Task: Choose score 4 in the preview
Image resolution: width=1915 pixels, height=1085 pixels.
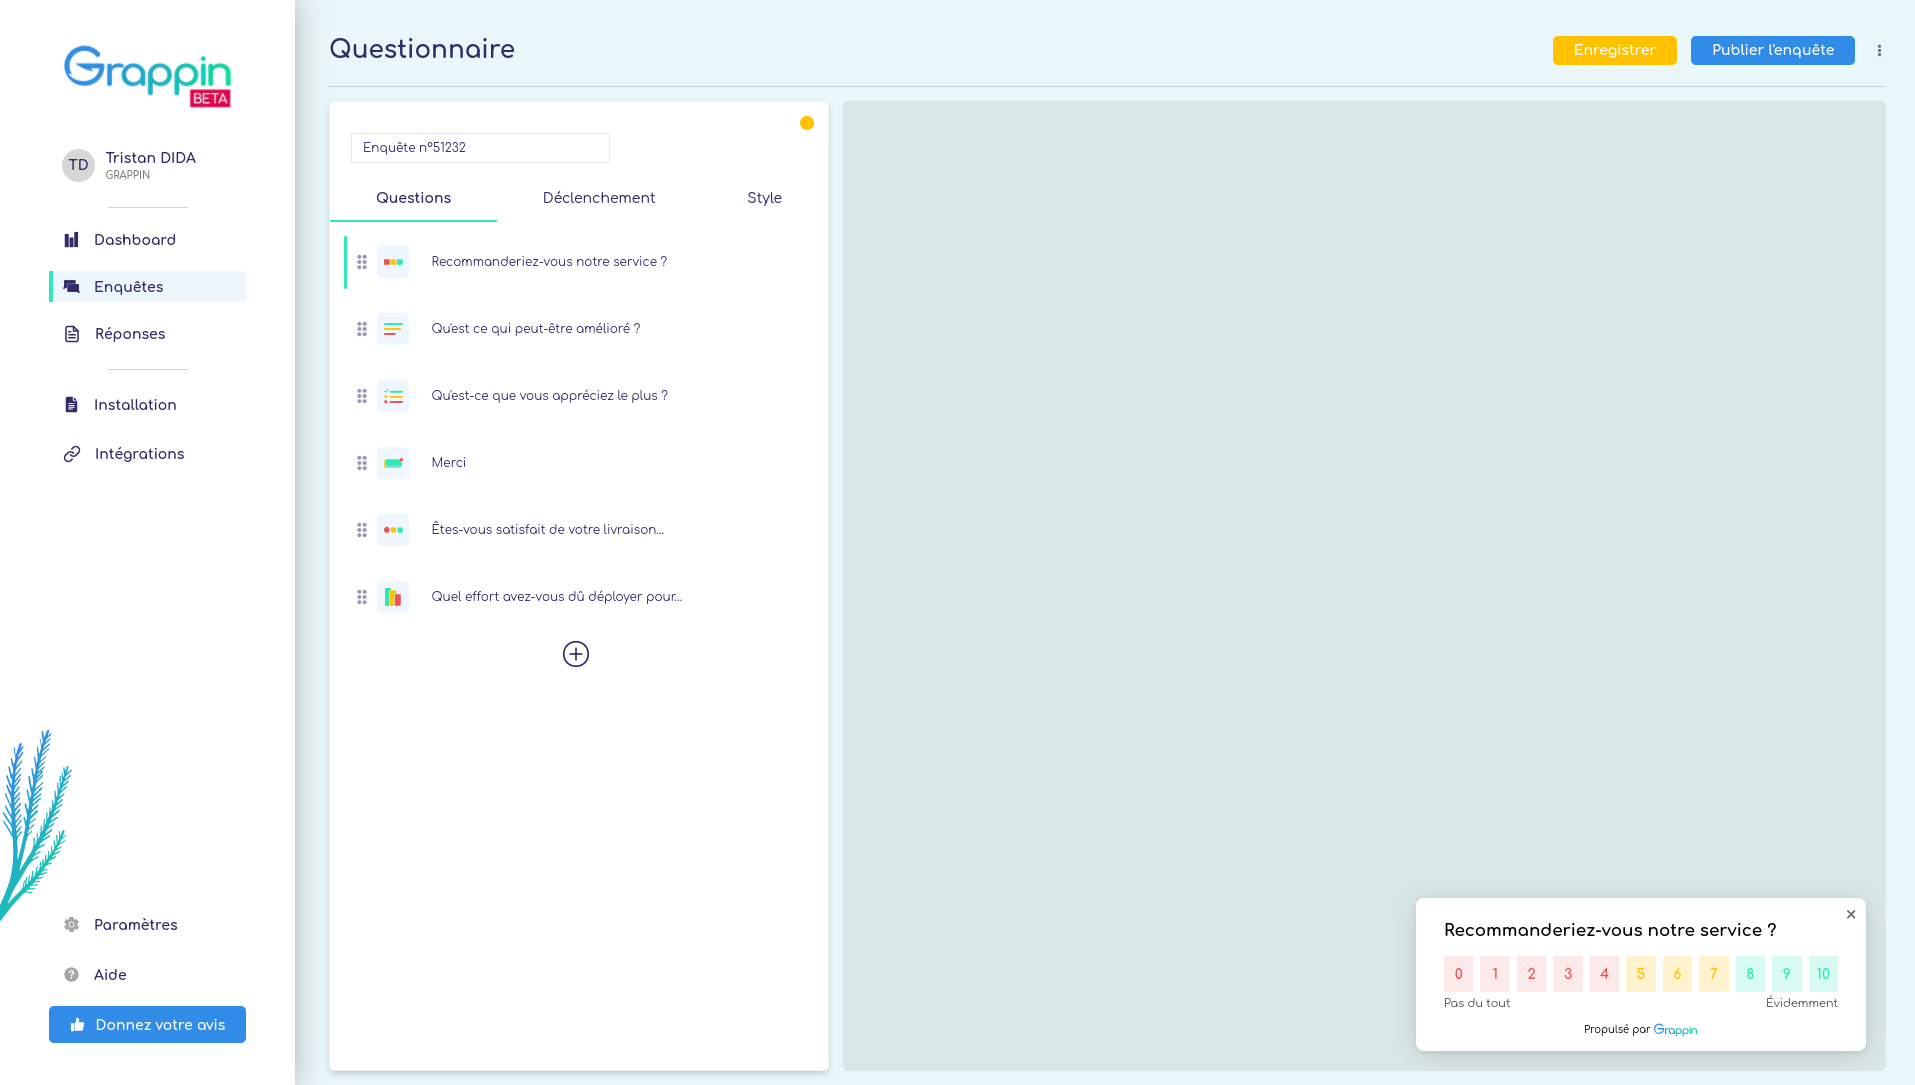Action: pos(1604,974)
